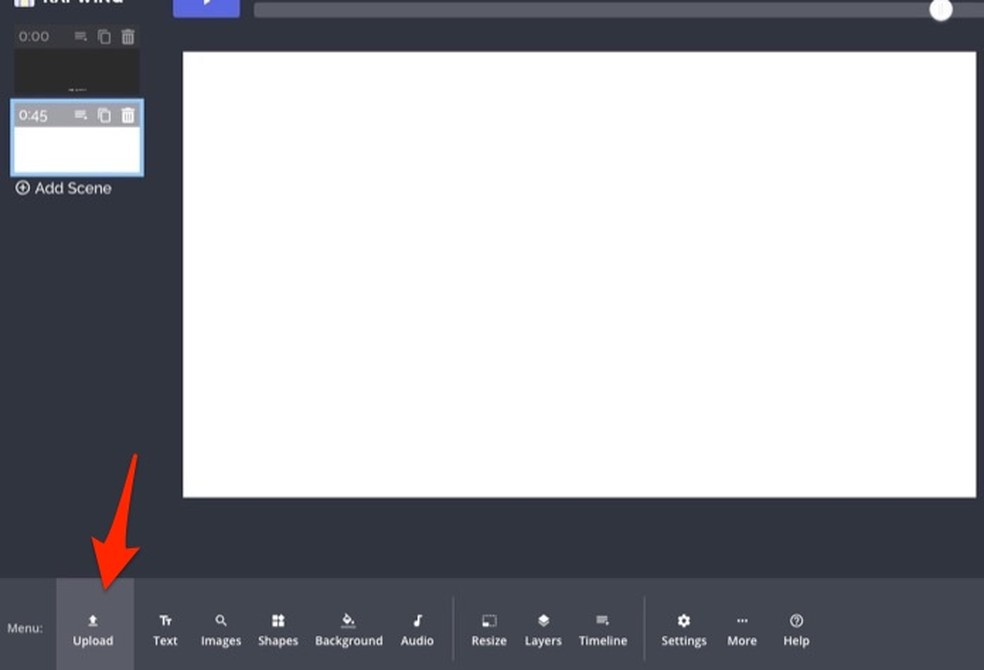Open the Layers panel
The height and width of the screenshot is (670, 984).
pos(543,630)
